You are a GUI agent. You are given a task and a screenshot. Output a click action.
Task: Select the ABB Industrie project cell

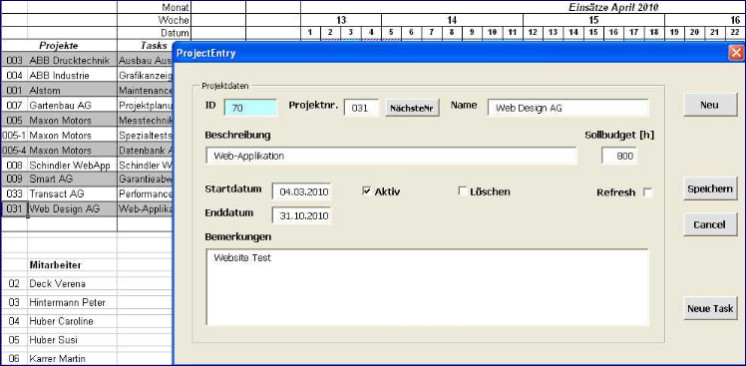click(72, 75)
